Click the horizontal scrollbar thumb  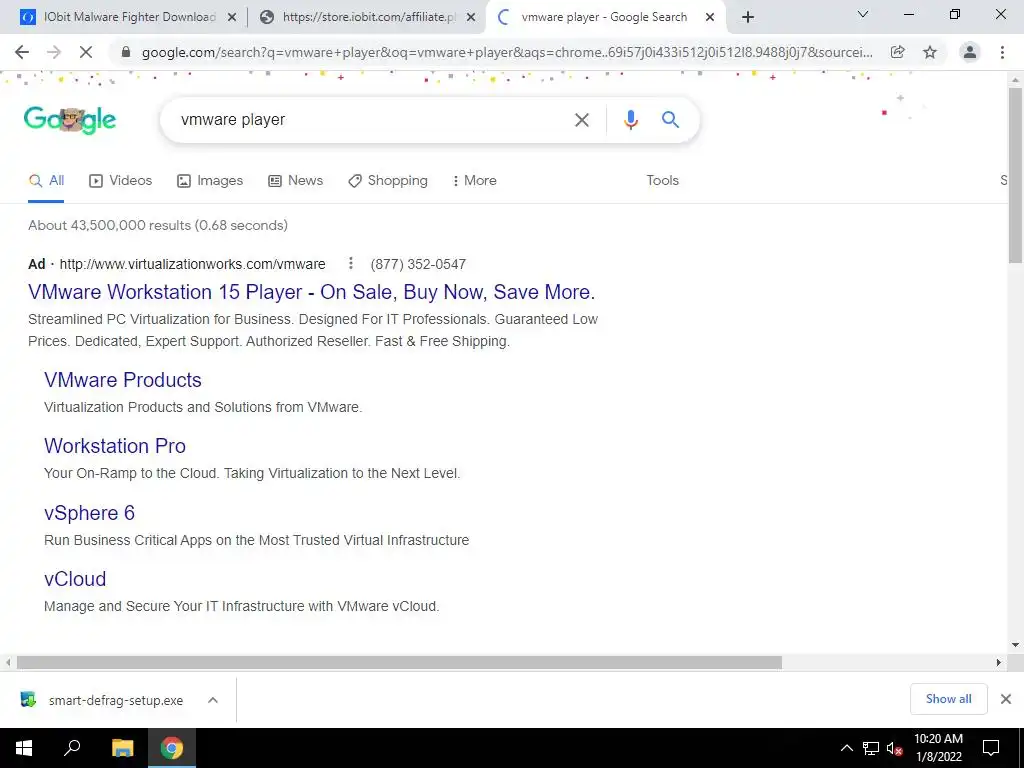click(399, 662)
